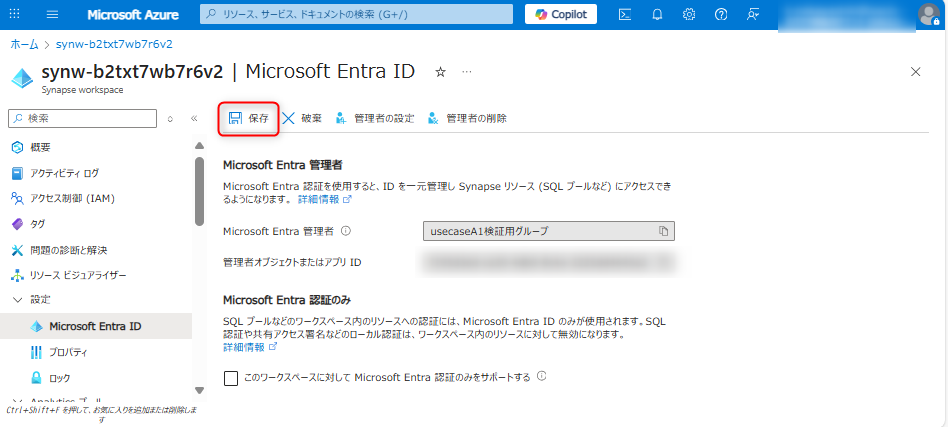The width and height of the screenshot is (948, 427).
Task: Open the account avatar menu
Action: (x=929, y=15)
